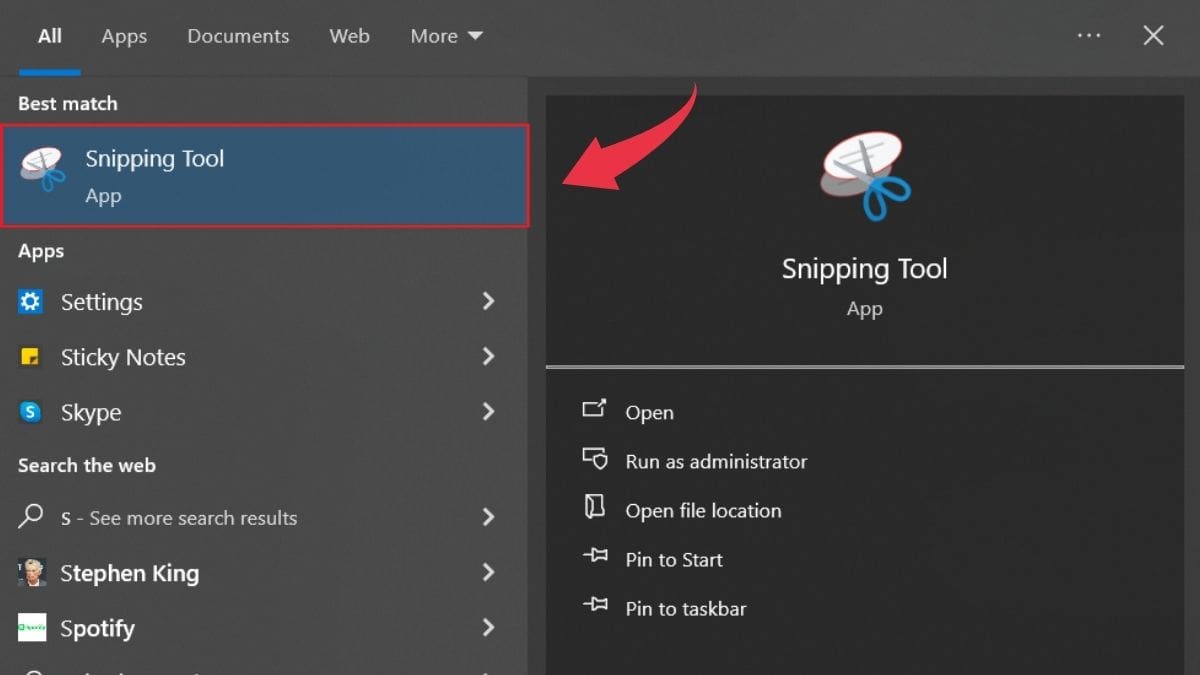The image size is (1200, 675).
Task: Expand the Sticky Notes result chevron
Action: (488, 356)
